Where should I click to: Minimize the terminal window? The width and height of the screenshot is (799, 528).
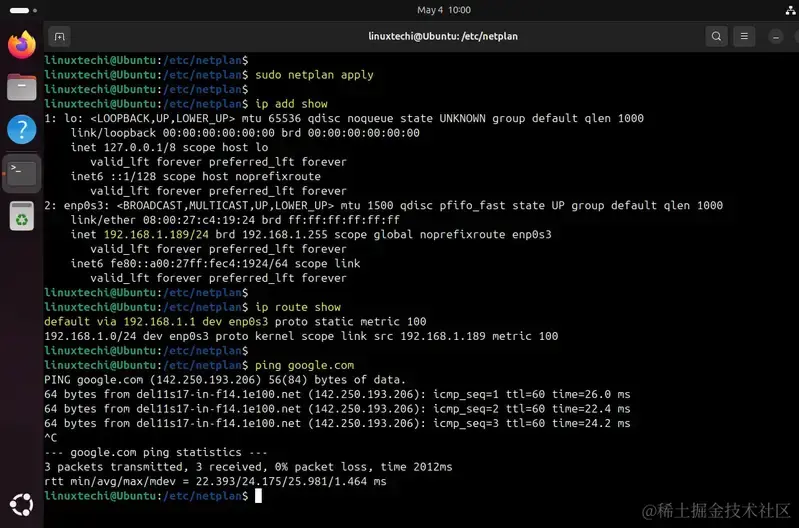point(776,37)
